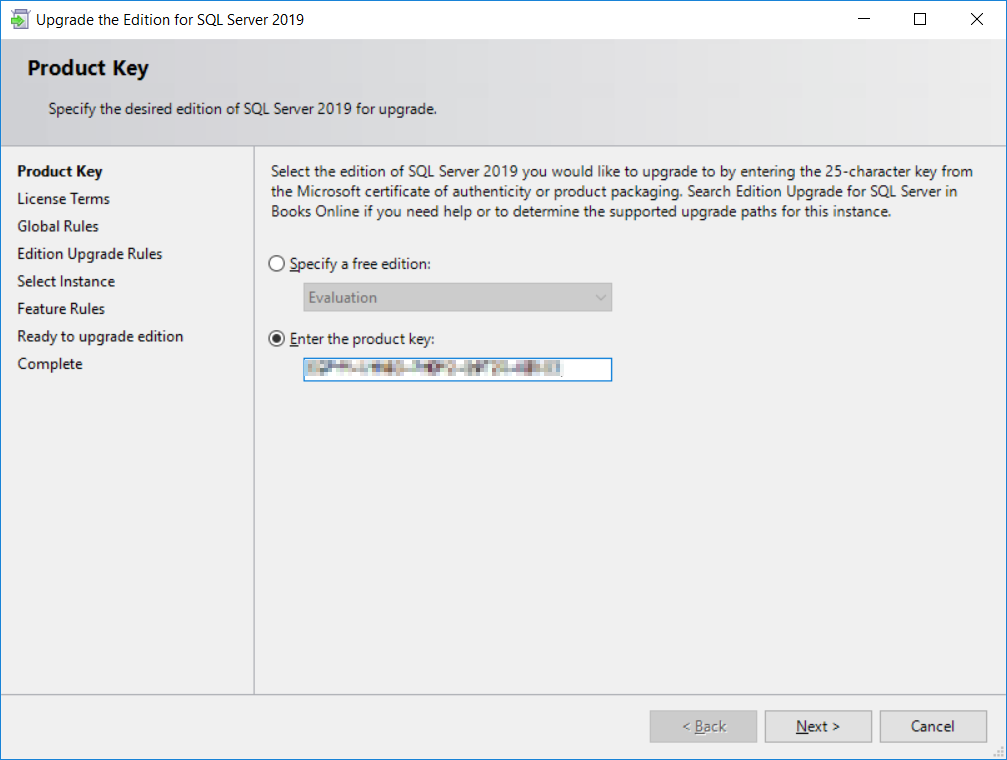The width and height of the screenshot is (1007, 760).
Task: Select the Global Rules step
Action: click(58, 226)
